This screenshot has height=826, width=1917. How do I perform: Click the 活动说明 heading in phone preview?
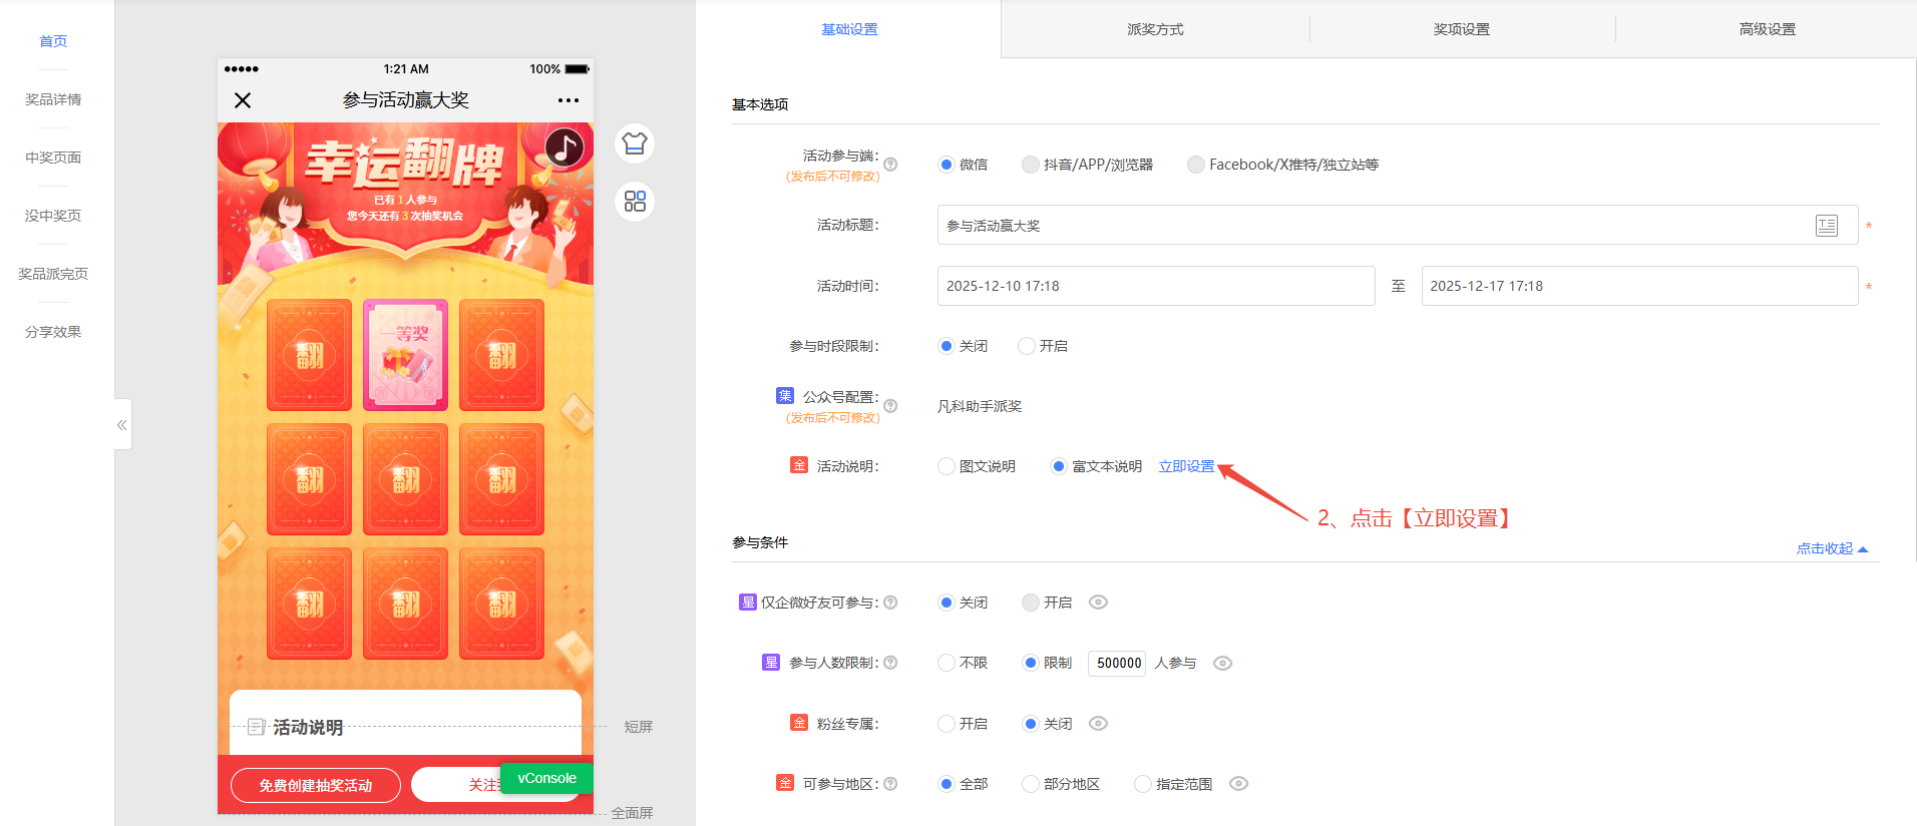(308, 727)
